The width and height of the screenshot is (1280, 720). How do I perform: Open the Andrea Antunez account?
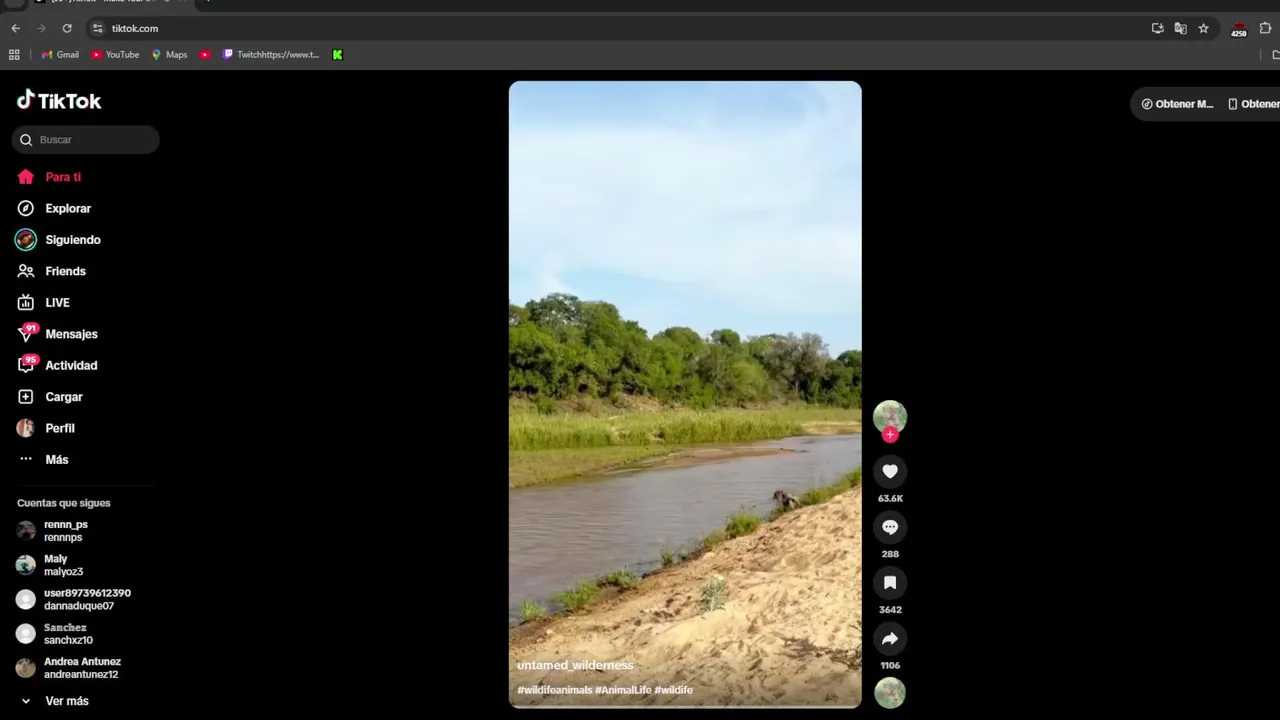[69, 667]
